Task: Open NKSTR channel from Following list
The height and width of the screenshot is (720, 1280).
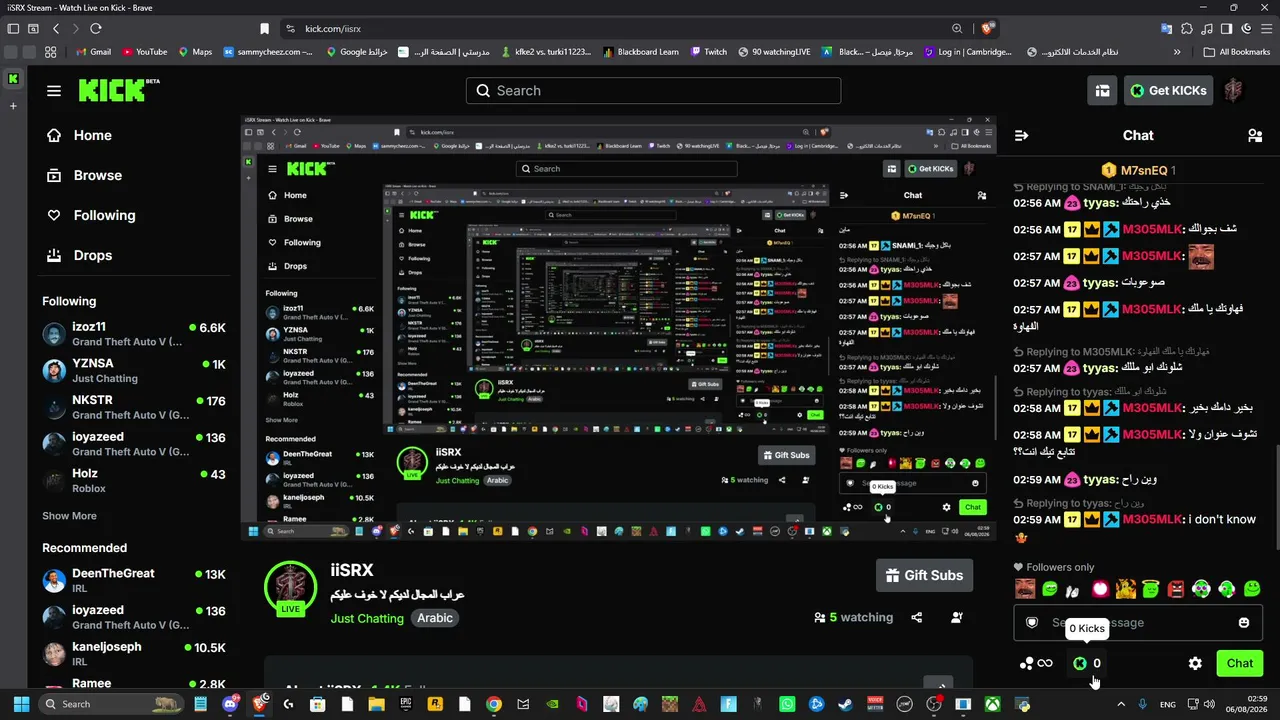Action: click(x=134, y=407)
